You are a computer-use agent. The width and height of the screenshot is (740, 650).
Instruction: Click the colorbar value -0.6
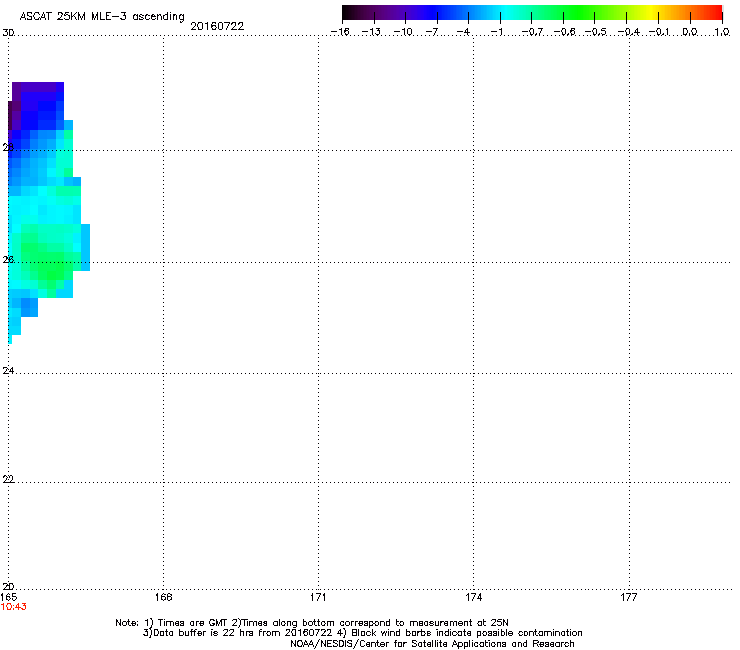coord(564,32)
